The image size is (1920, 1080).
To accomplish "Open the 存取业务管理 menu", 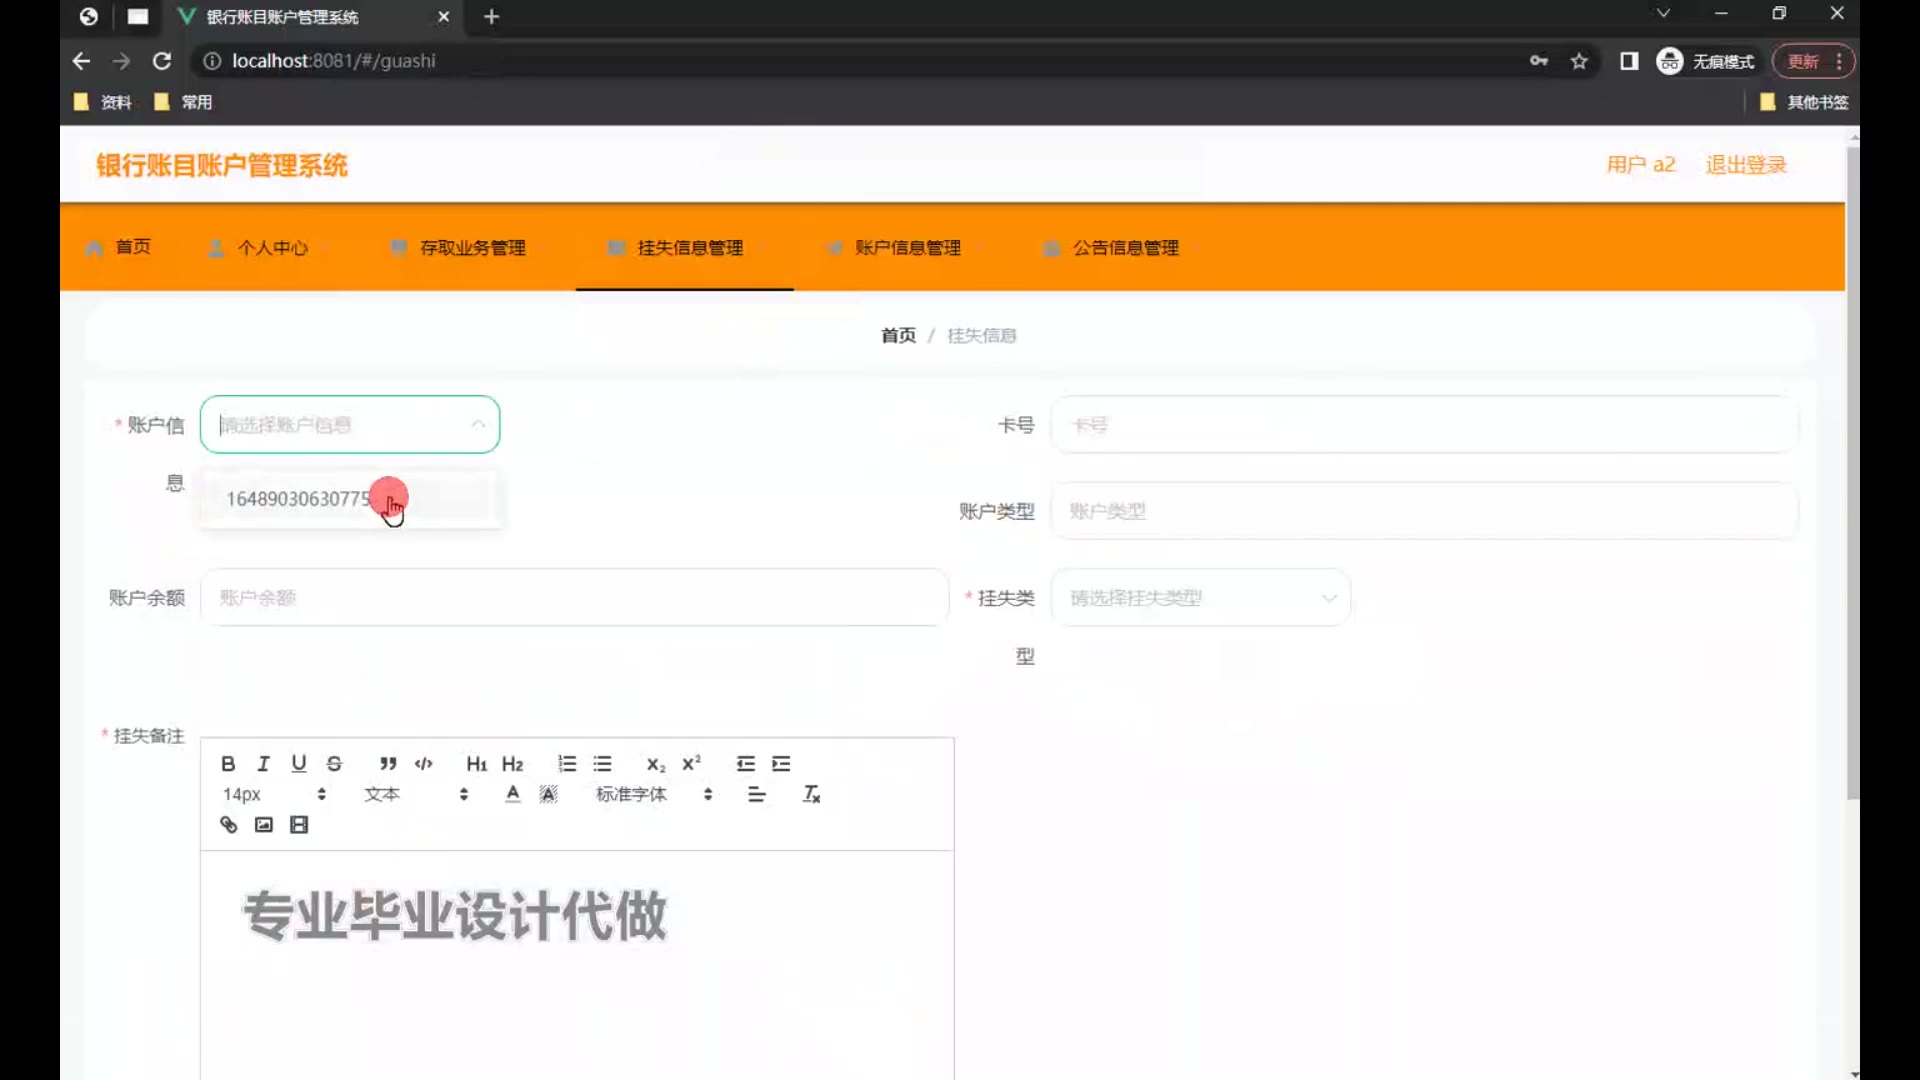I will coord(472,248).
